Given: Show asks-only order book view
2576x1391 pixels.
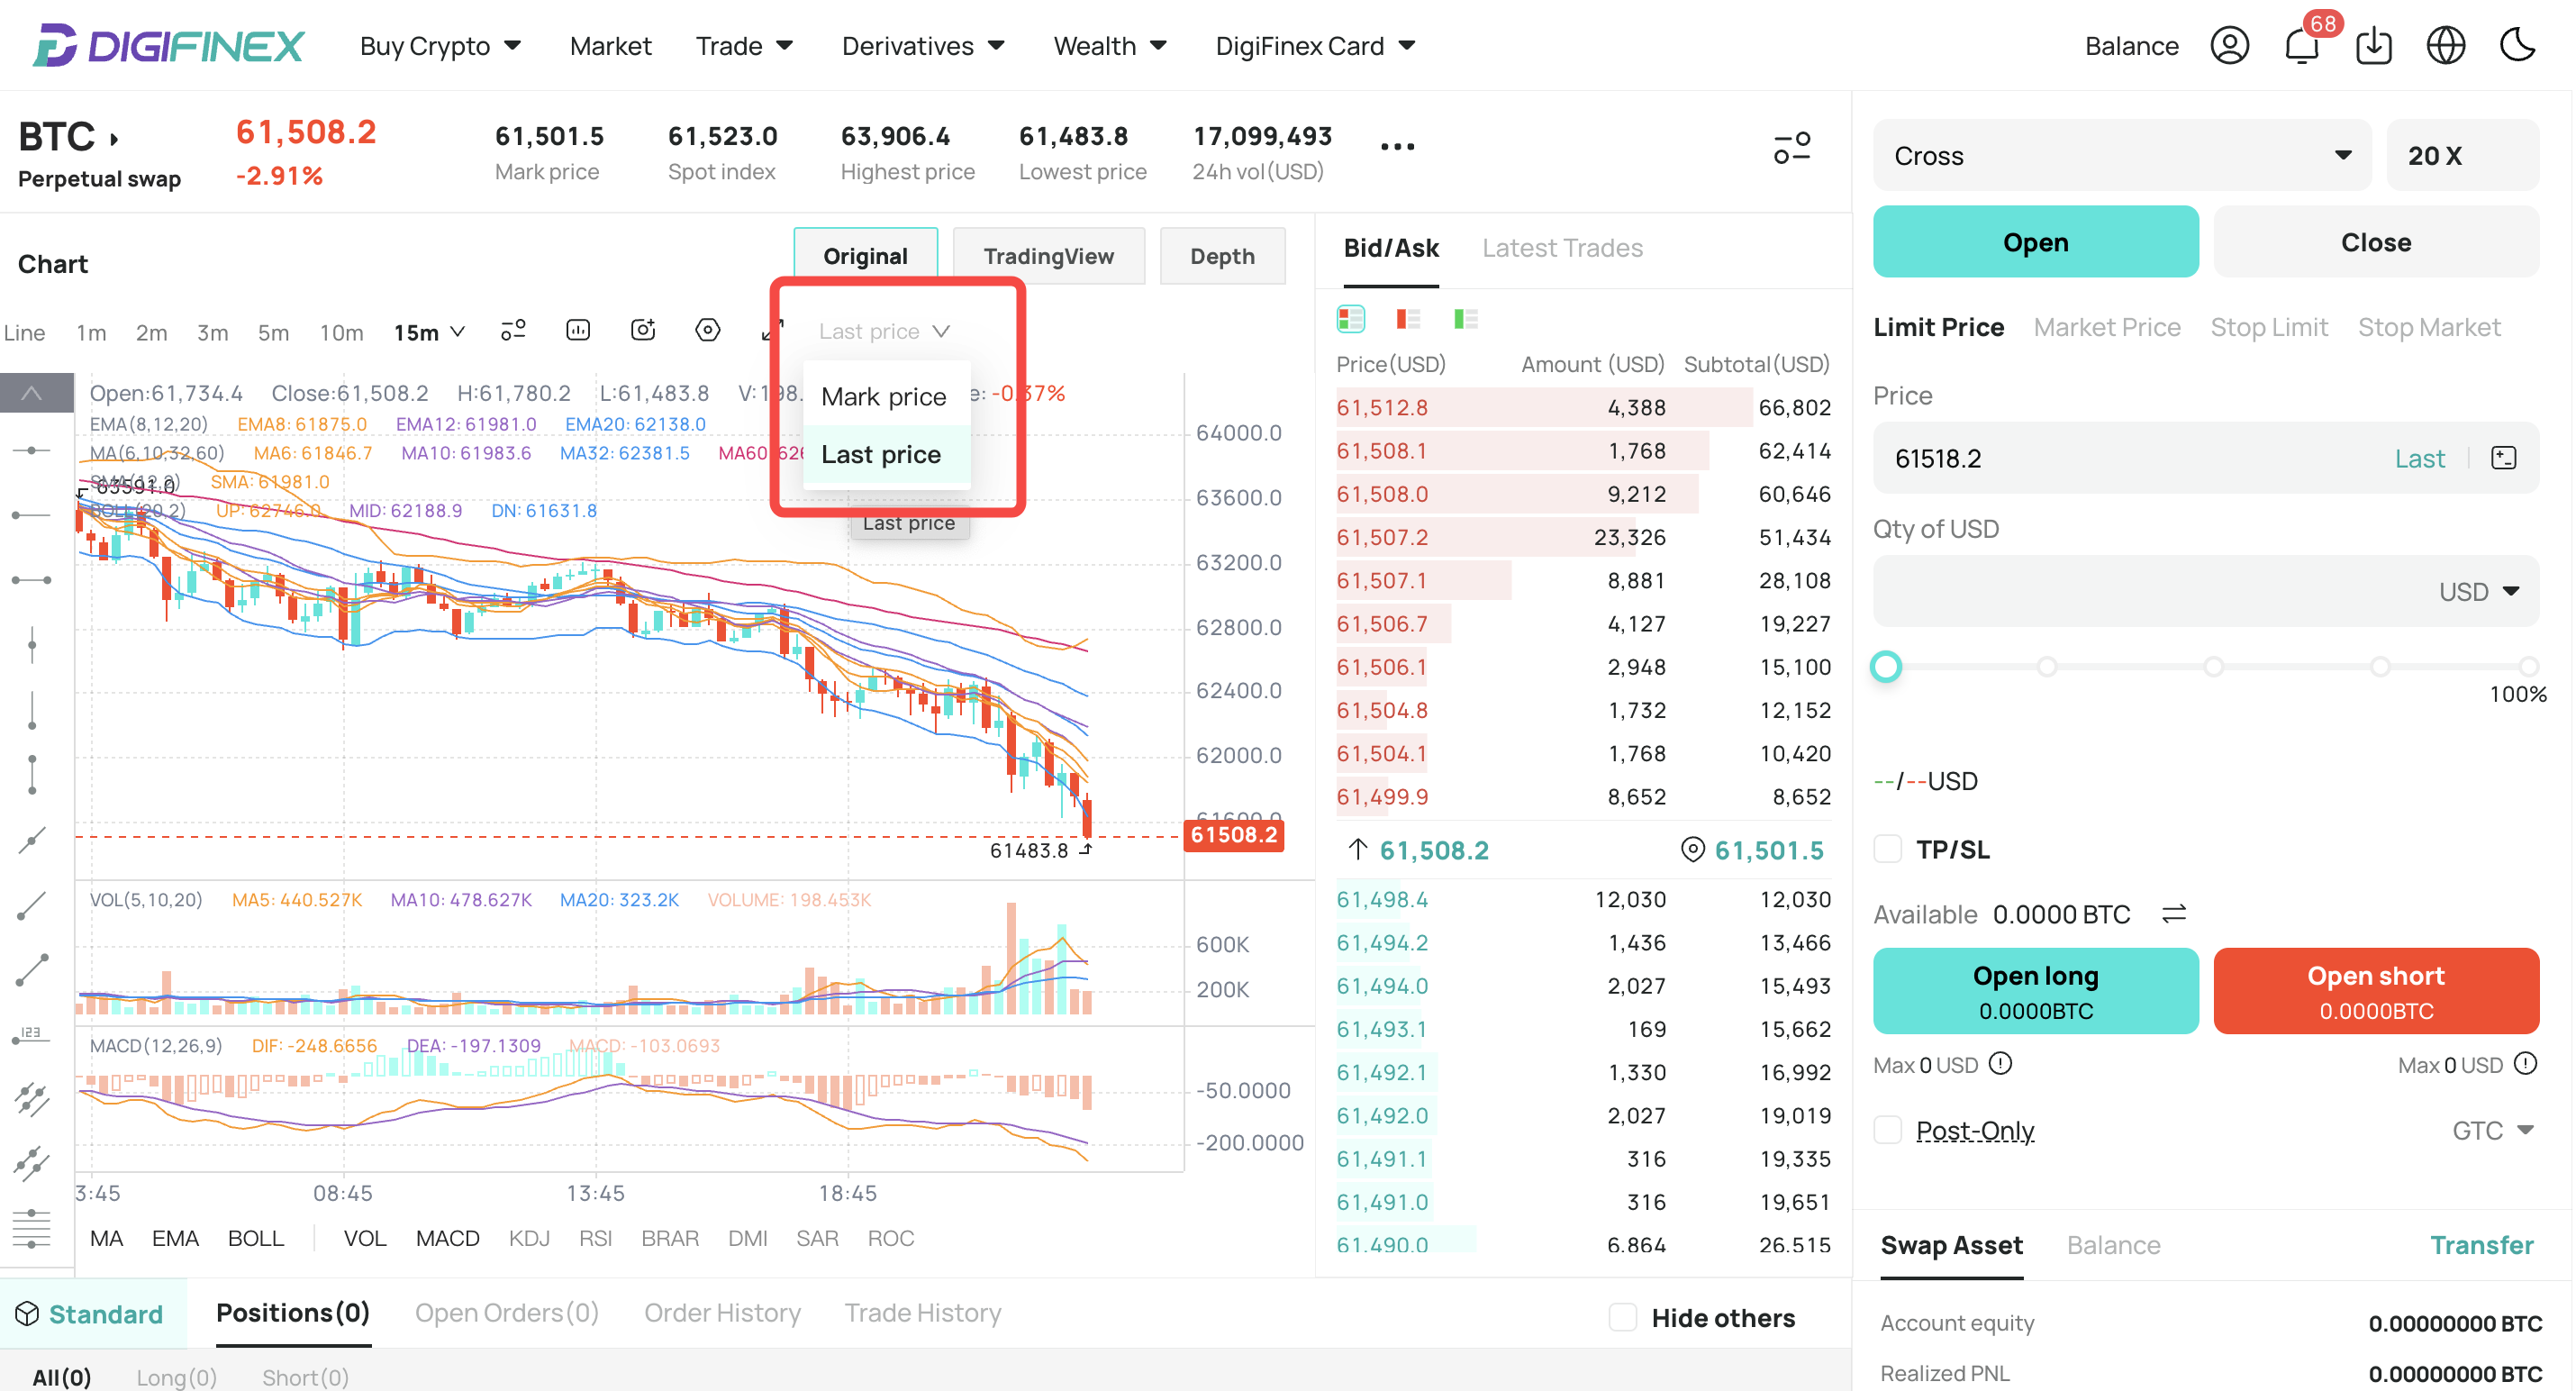Looking at the screenshot, I should pos(1408,319).
